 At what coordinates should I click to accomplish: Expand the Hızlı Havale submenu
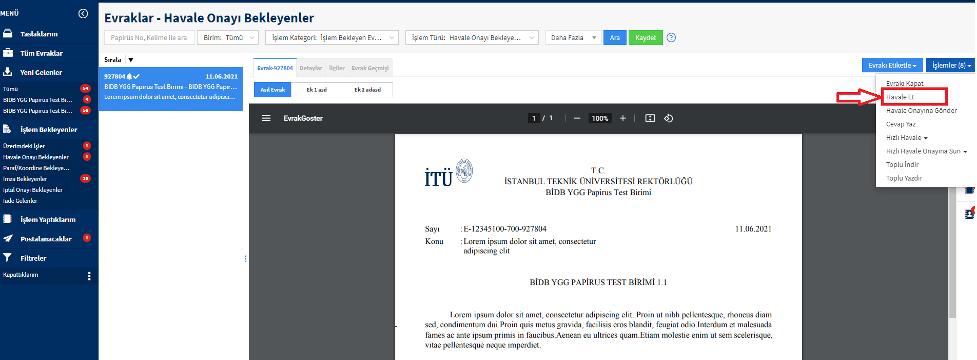click(907, 138)
